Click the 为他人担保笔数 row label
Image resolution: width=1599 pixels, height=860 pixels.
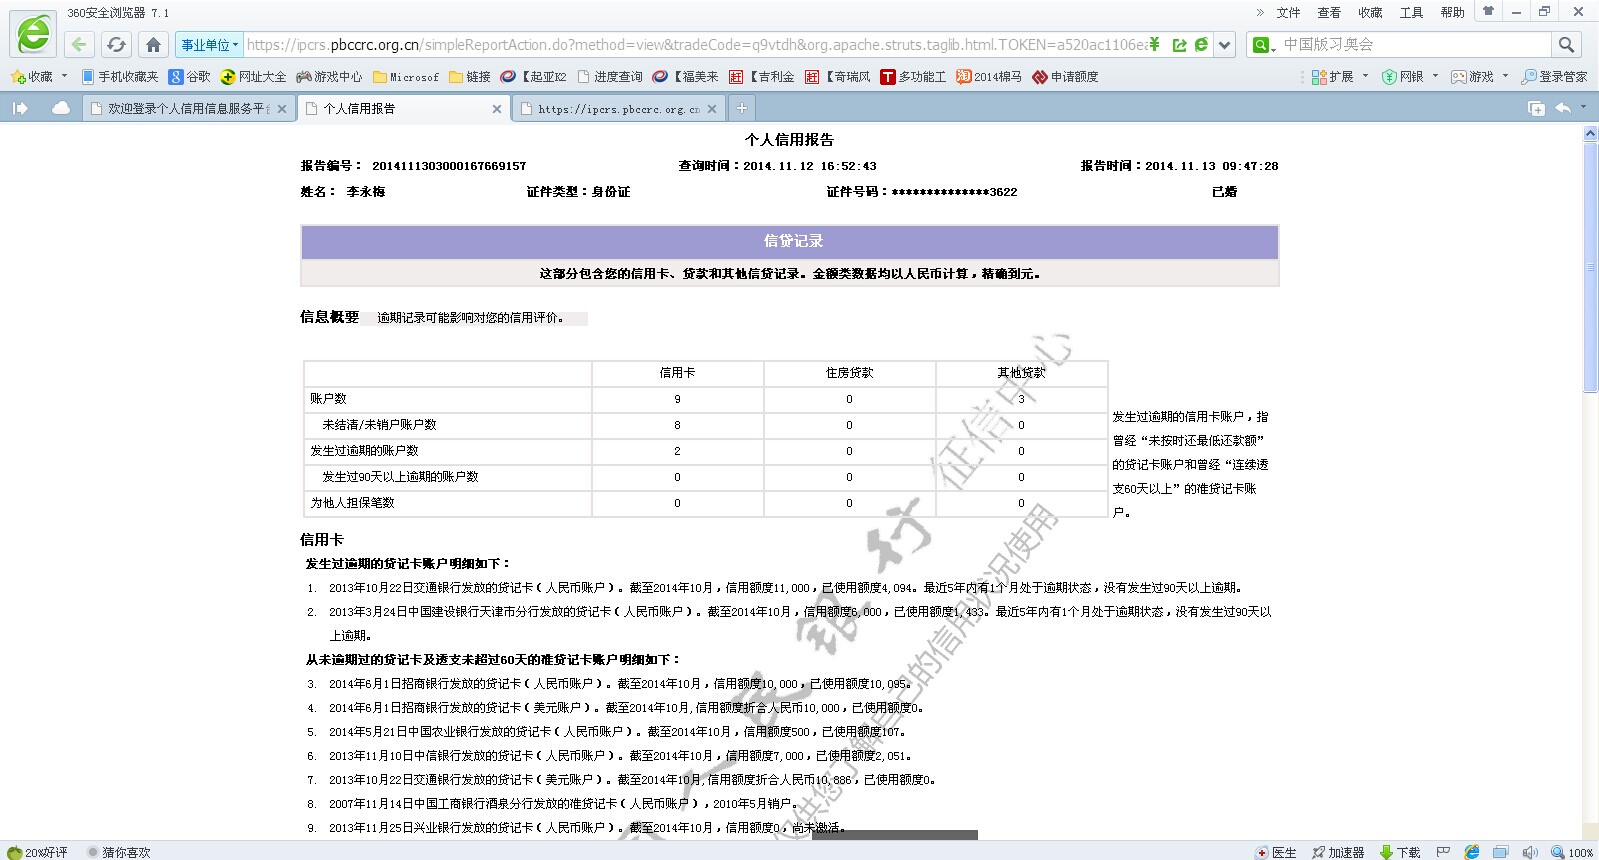[352, 503]
